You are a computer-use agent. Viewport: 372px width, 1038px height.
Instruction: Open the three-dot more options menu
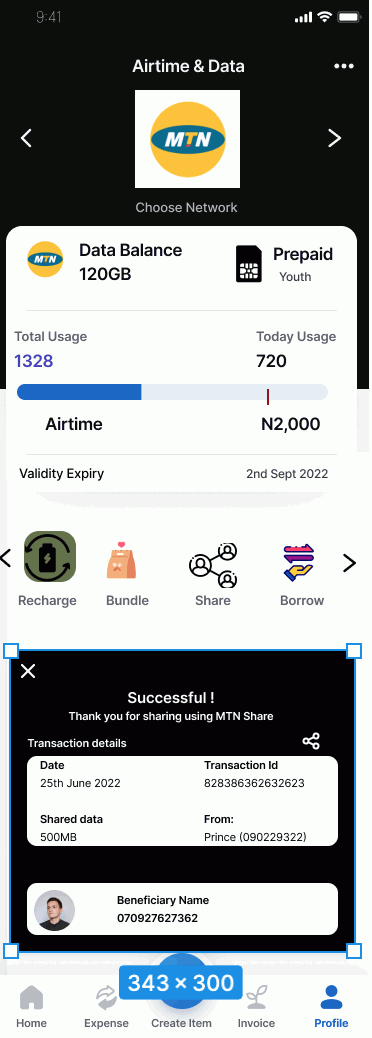(x=344, y=66)
